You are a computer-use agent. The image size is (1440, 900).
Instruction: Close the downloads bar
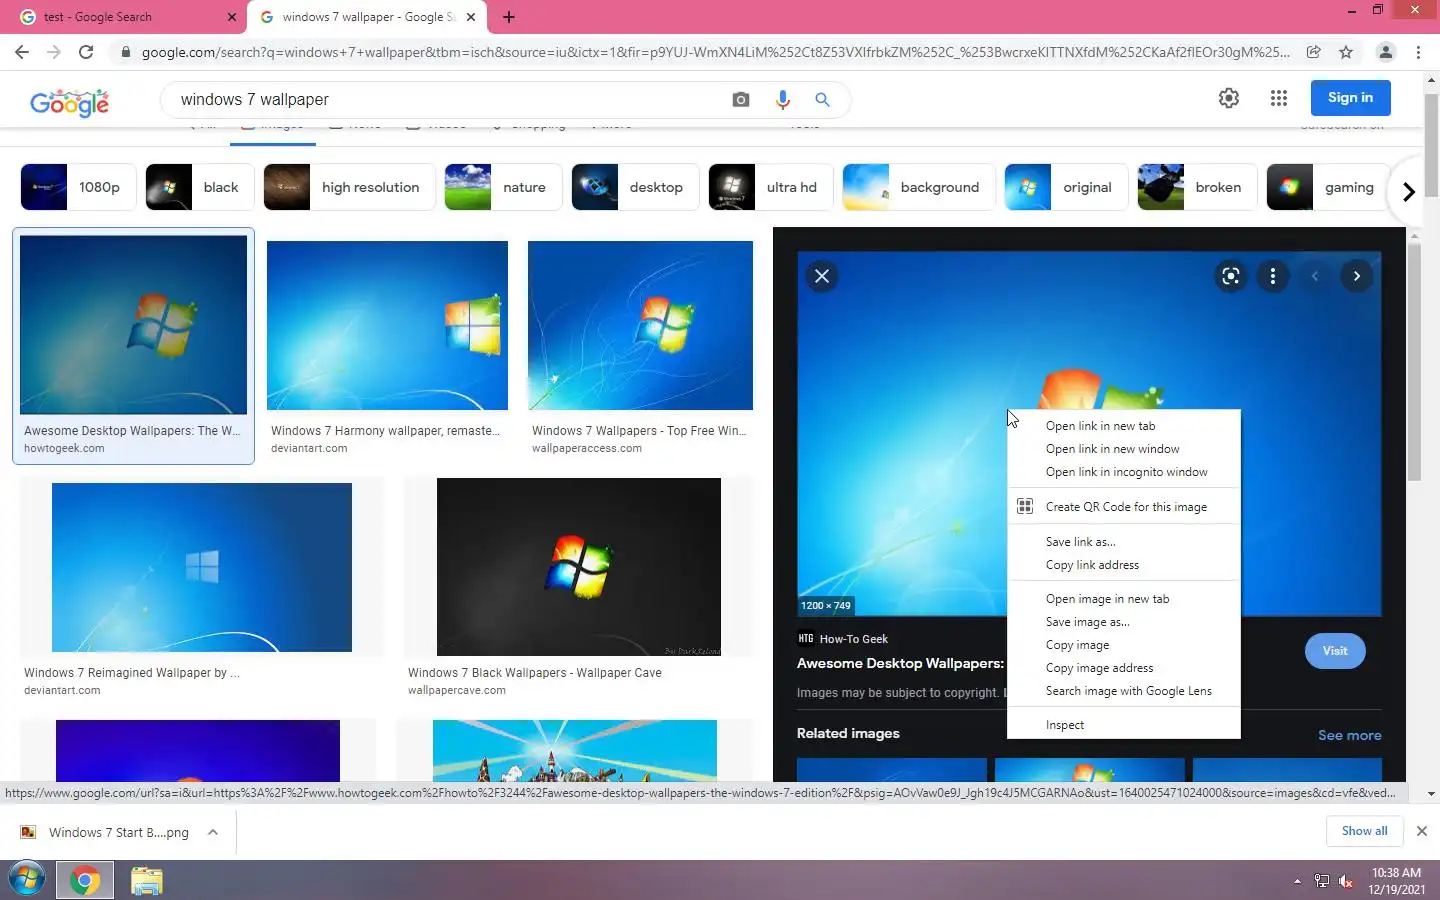[1421, 831]
